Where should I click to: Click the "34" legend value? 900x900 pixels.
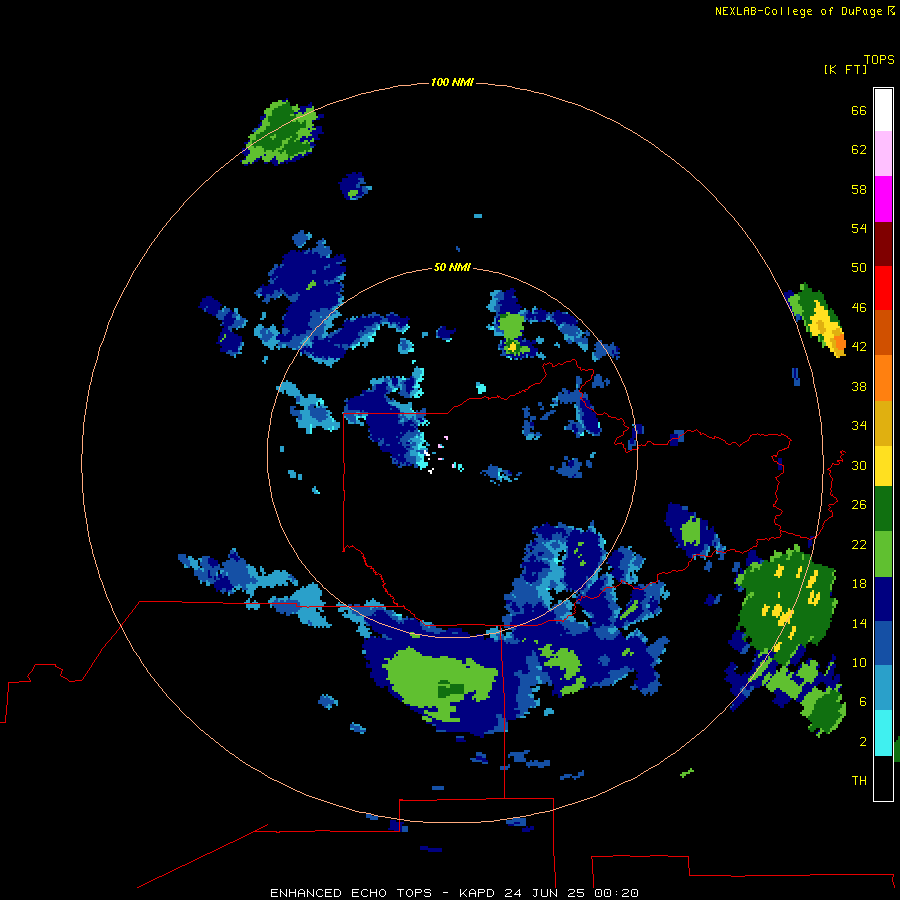[x=859, y=426]
